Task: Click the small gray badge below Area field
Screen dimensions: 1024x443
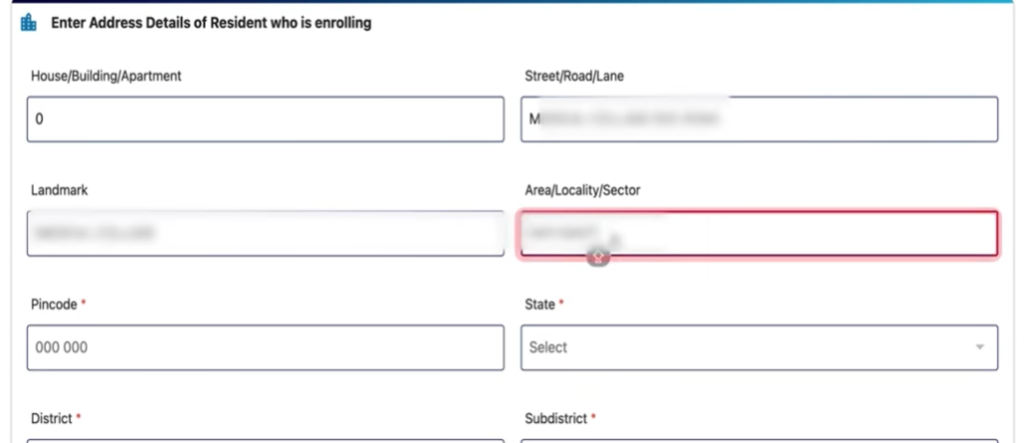Action: 599,258
